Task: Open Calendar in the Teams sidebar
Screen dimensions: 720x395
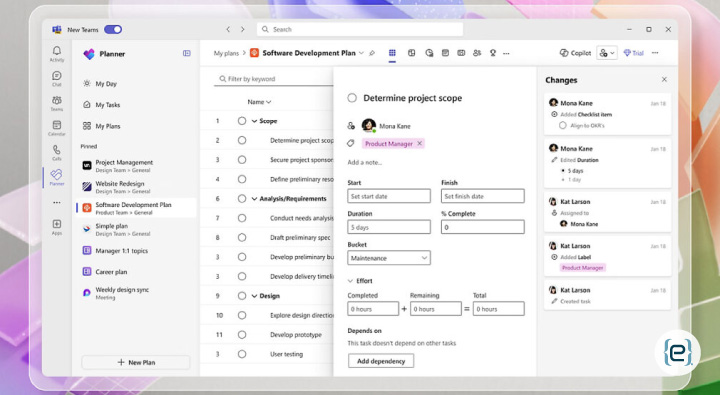Action: tap(57, 128)
